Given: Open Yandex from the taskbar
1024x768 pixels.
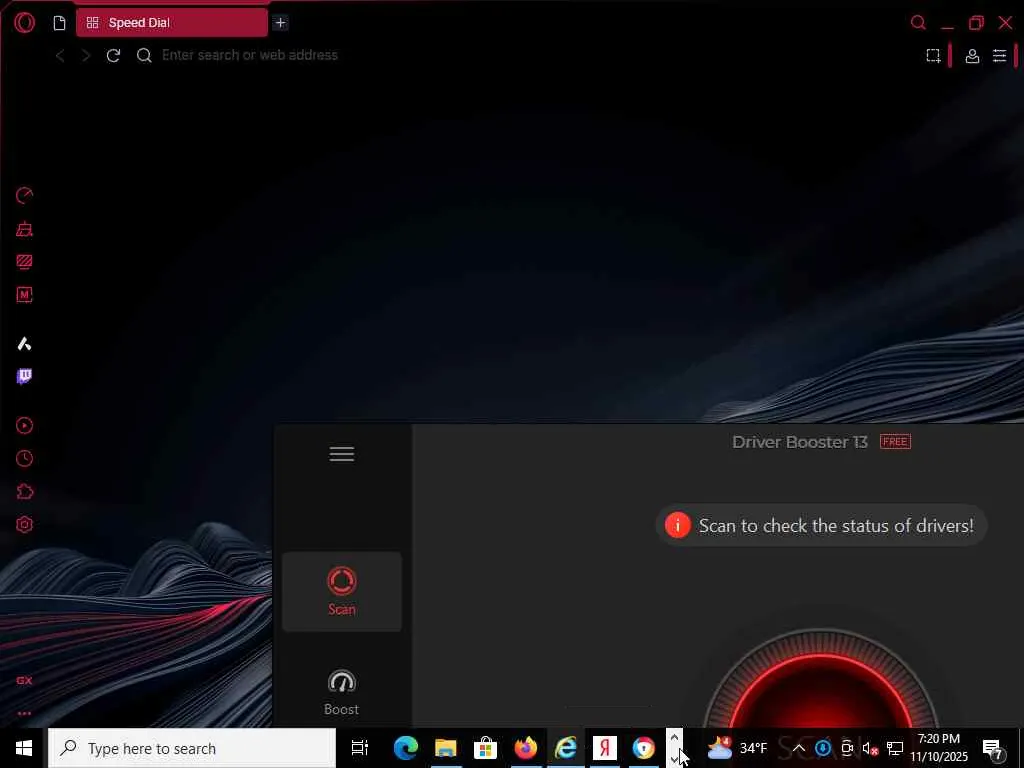Looking at the screenshot, I should pyautogui.click(x=605, y=748).
